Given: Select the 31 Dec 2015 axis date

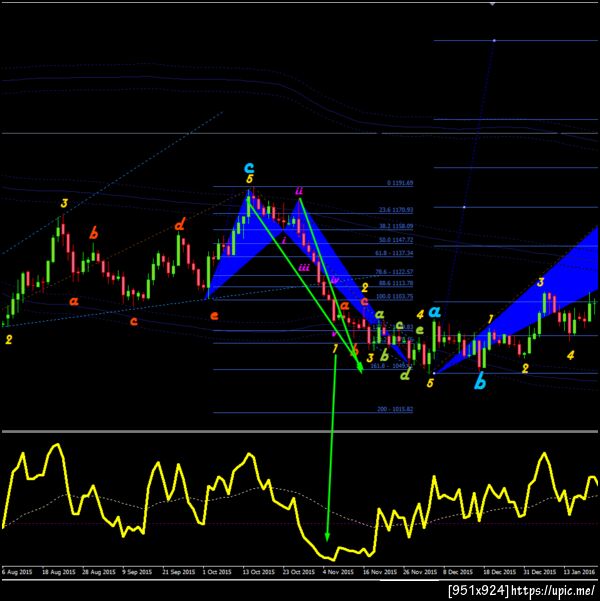Looking at the screenshot, I should [539, 572].
